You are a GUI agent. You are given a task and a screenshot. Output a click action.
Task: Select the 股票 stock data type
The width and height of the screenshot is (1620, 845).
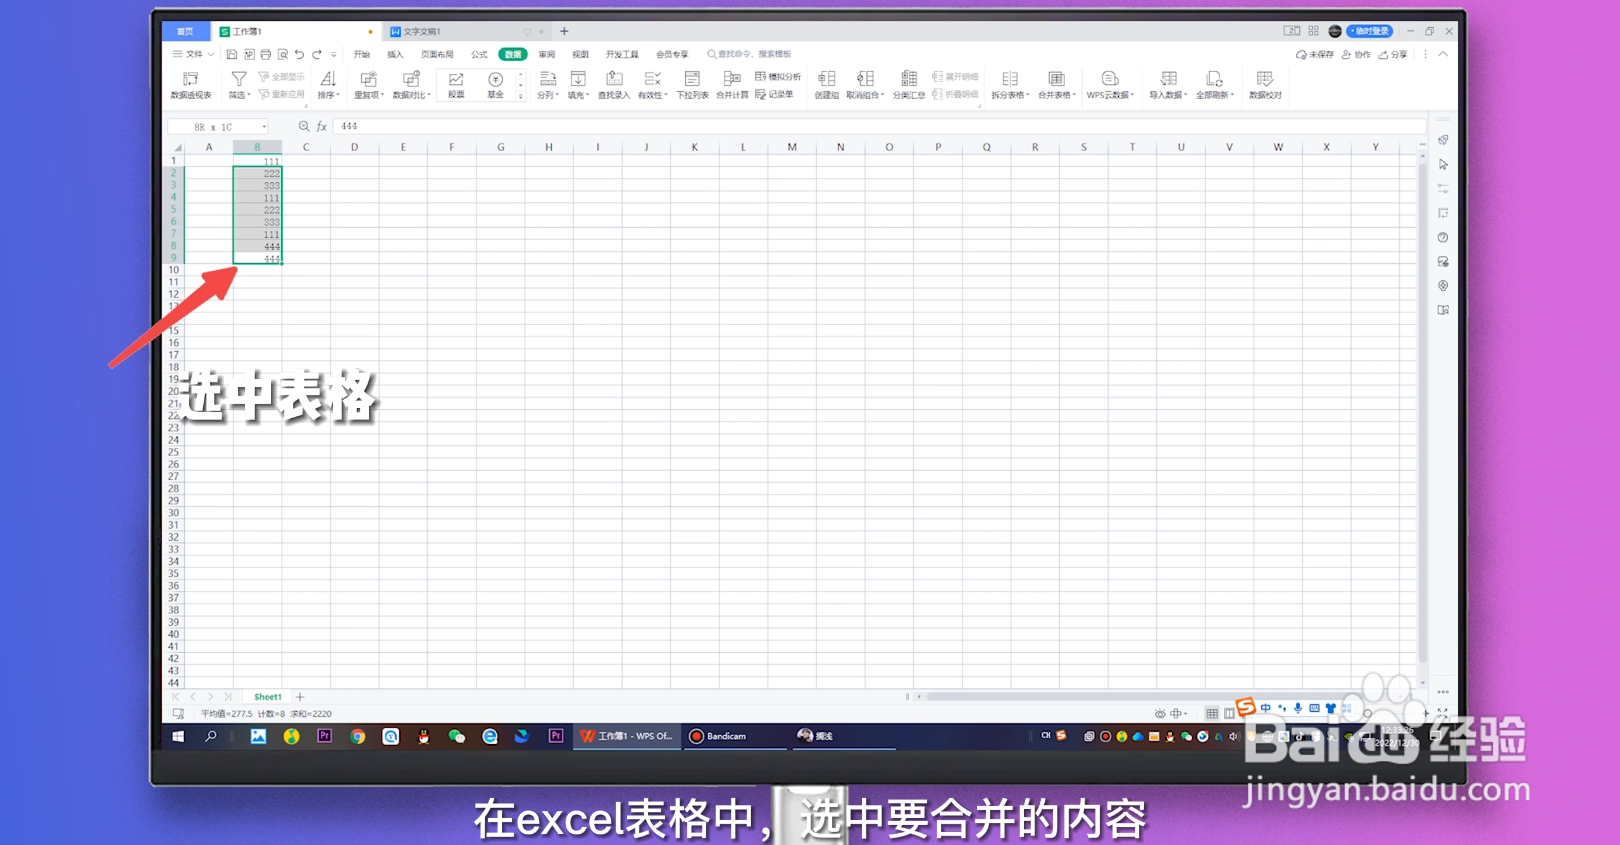click(x=456, y=85)
